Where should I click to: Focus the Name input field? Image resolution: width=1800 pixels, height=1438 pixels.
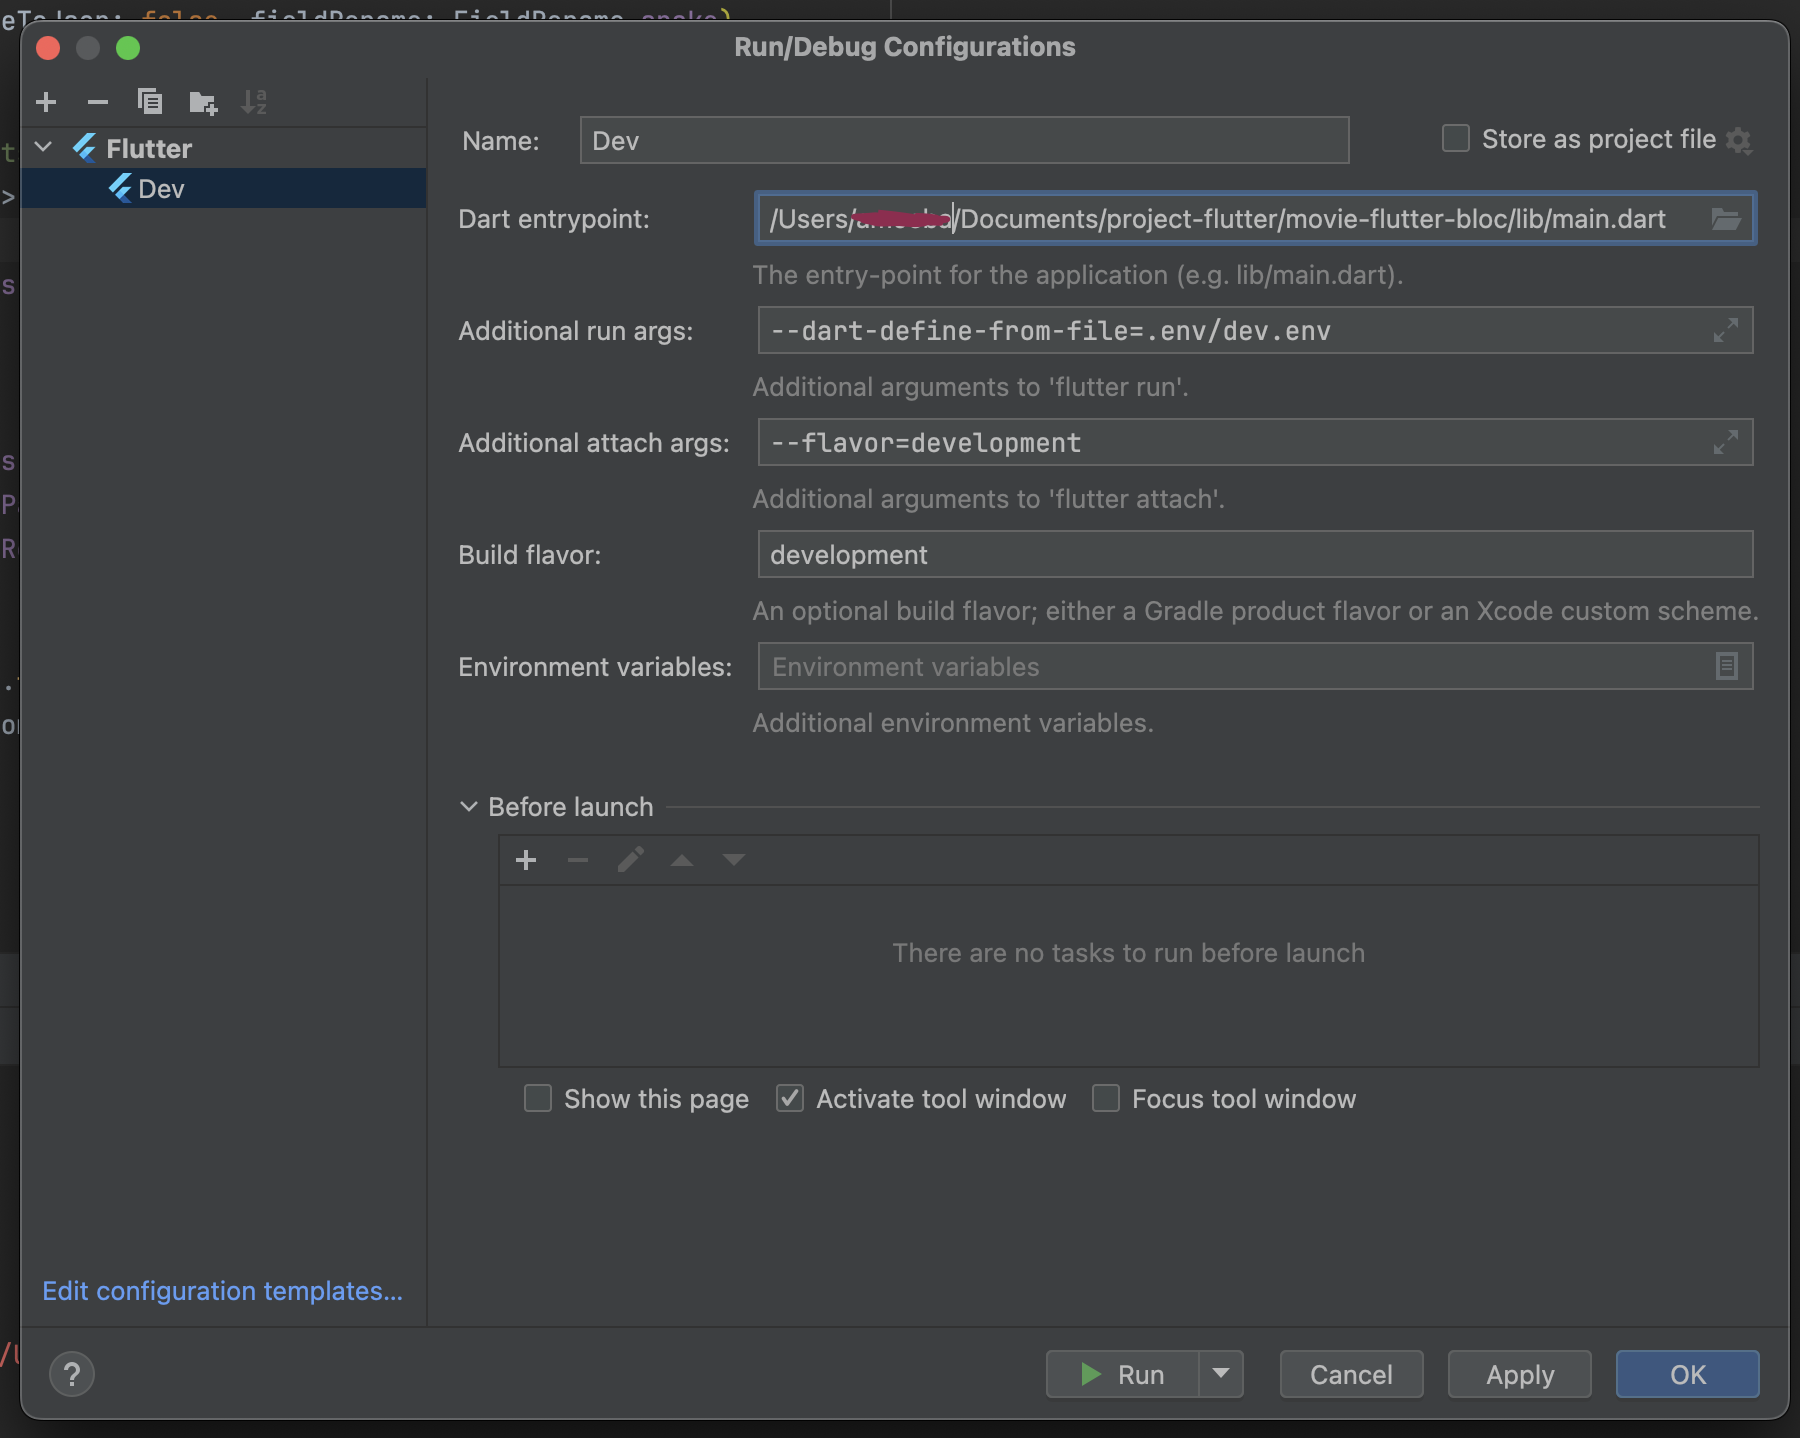964,140
